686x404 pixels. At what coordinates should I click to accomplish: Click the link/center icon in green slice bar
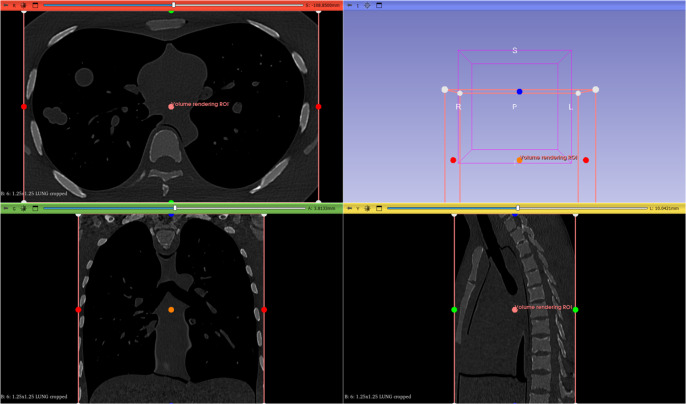point(24,208)
